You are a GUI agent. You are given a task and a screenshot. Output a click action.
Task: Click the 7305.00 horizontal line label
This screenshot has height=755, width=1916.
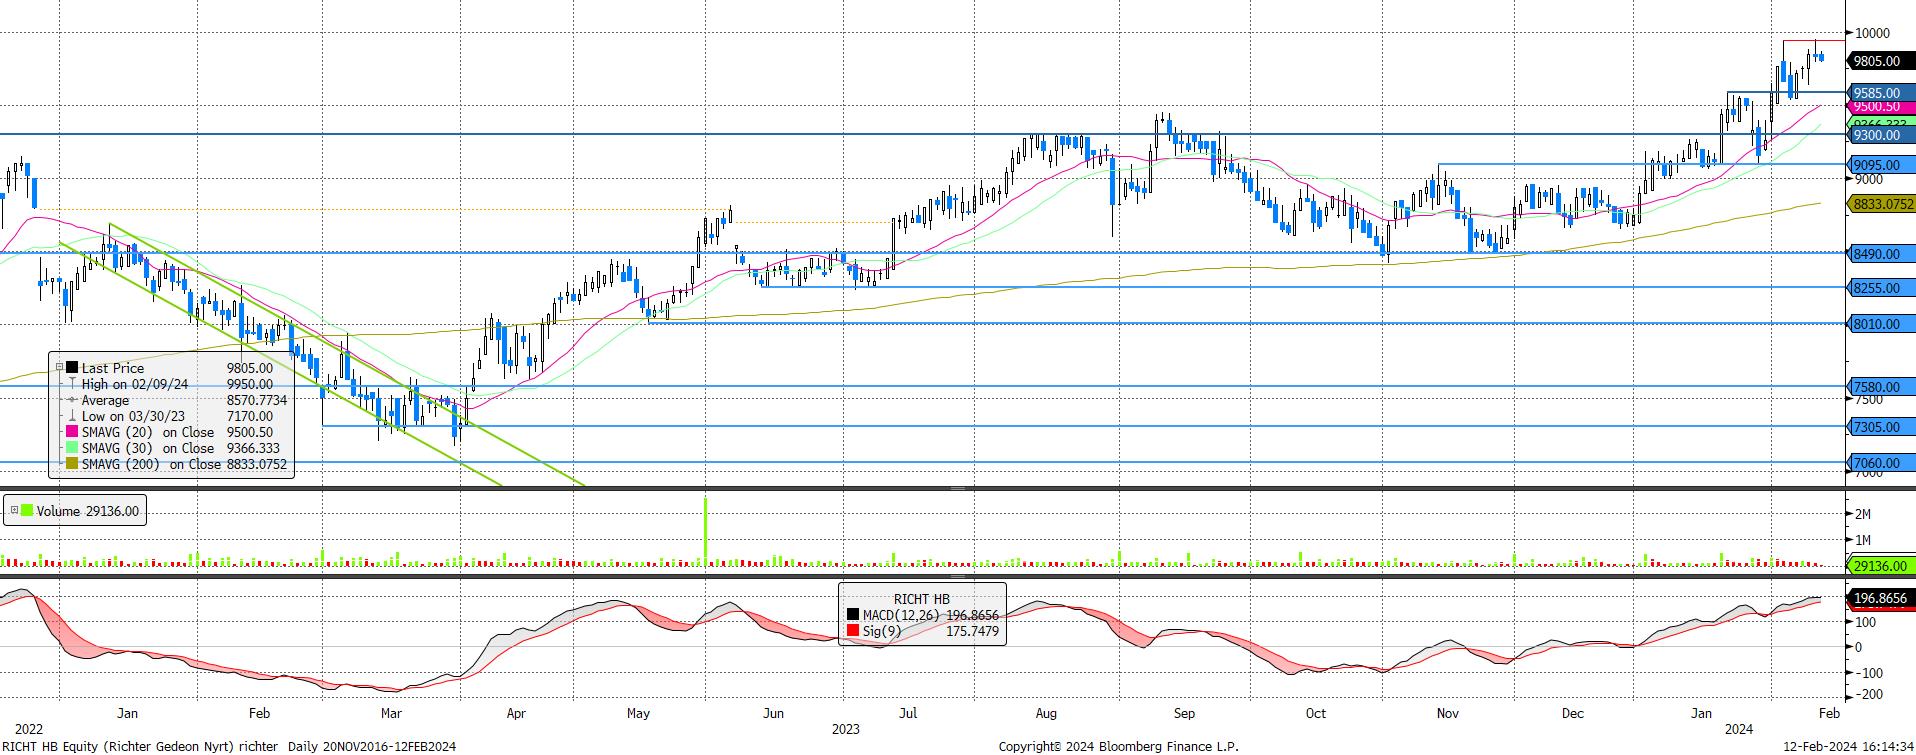1881,427
